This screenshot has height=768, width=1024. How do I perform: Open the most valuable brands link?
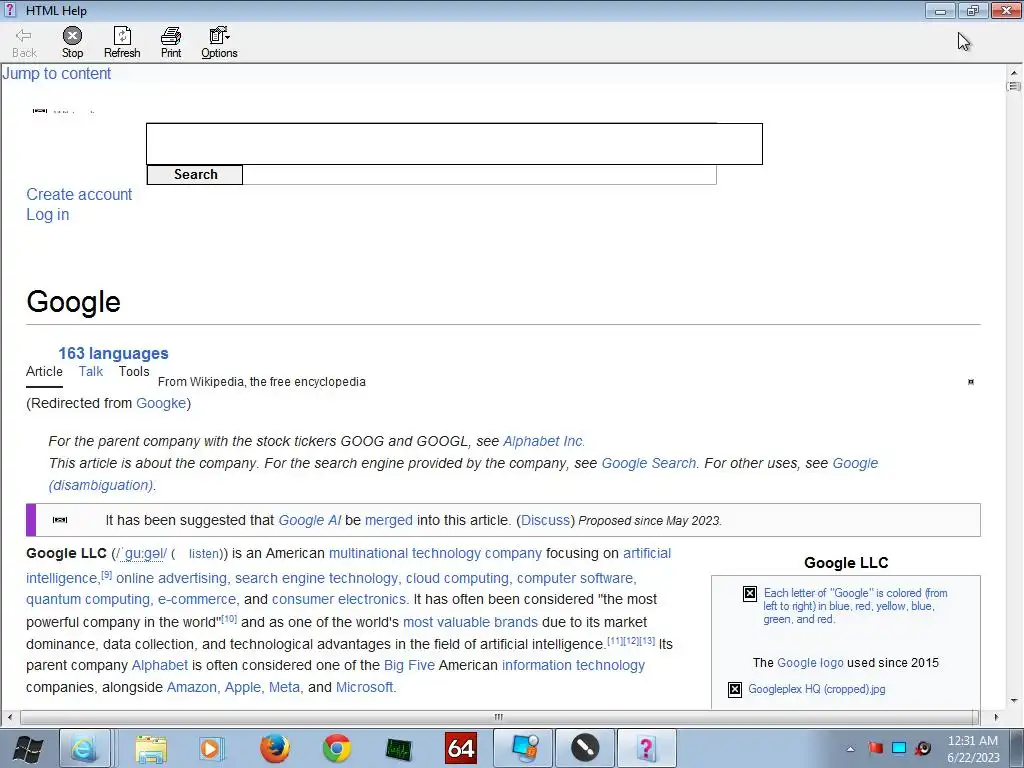coord(470,622)
